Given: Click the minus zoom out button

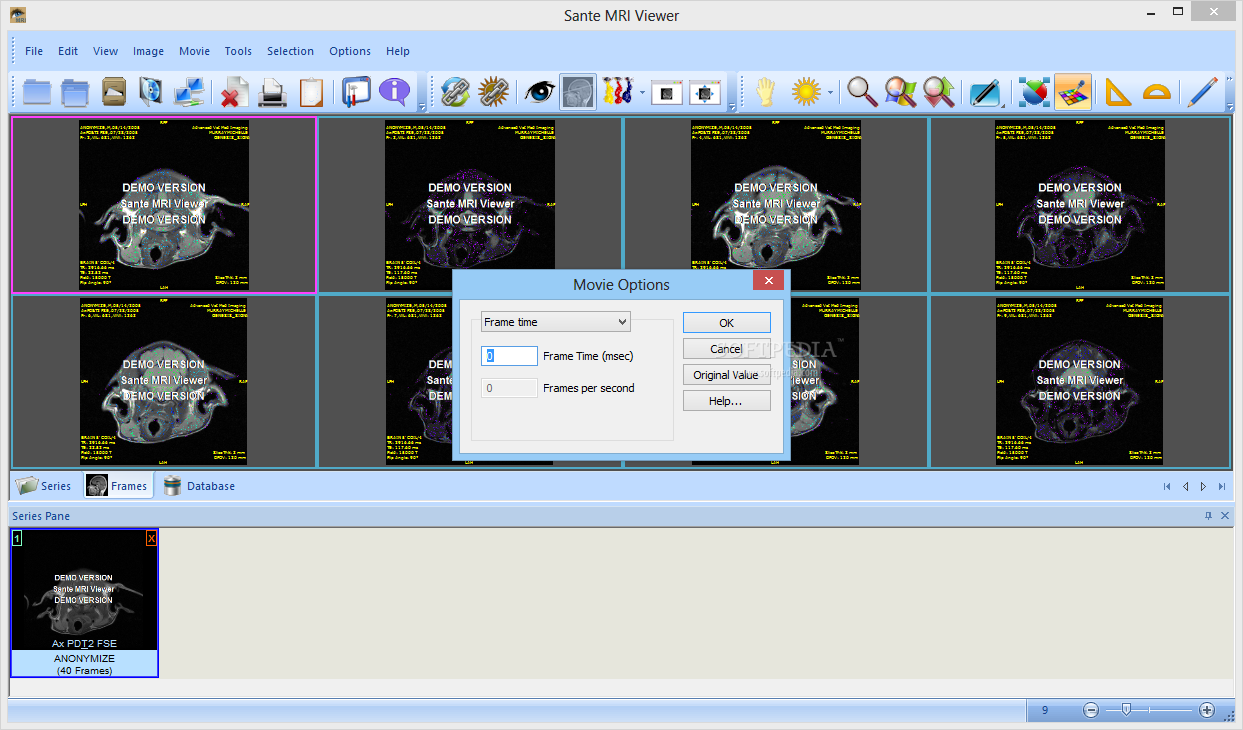Looking at the screenshot, I should click(1091, 710).
